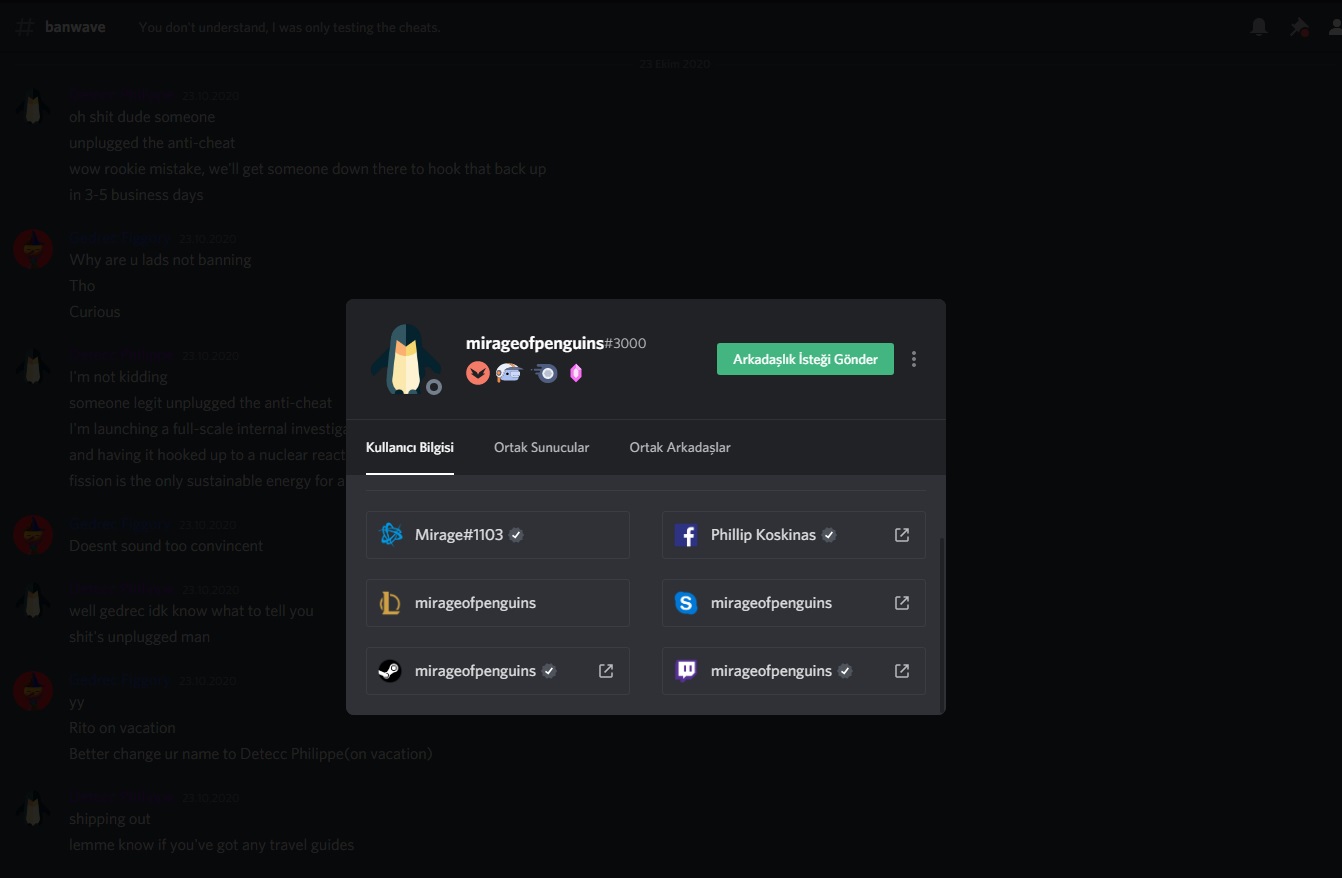This screenshot has width=1342, height=878.
Task: Click the hashtag channel icon beside banwave
Action: 25,27
